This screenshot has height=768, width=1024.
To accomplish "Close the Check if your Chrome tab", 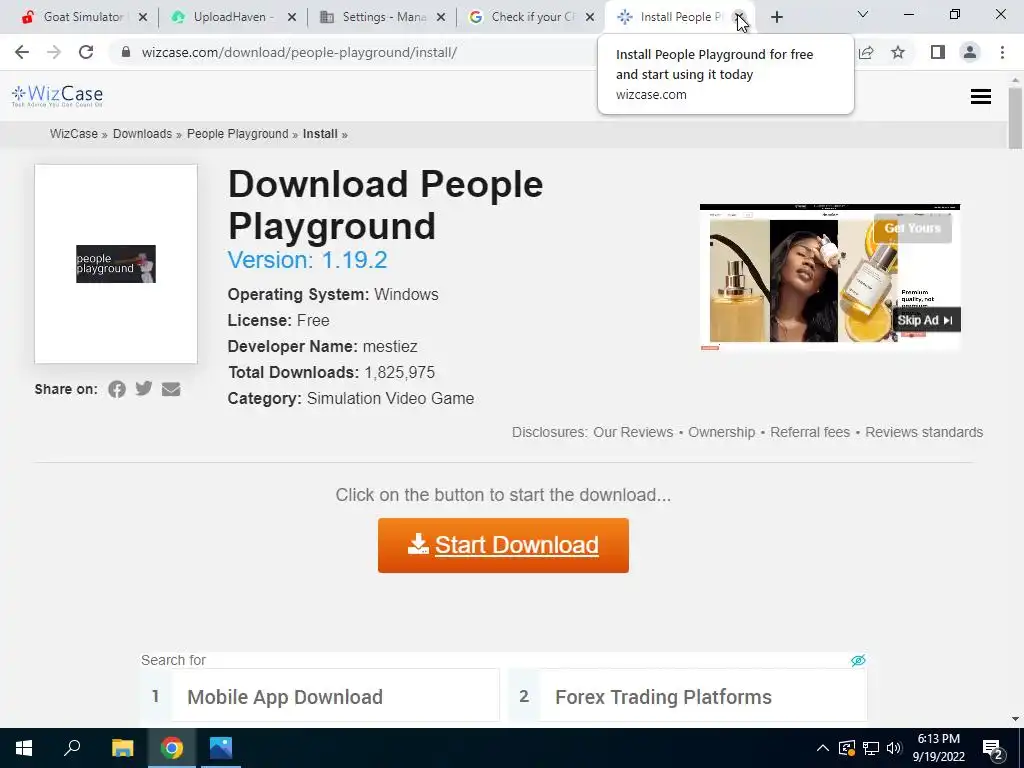I will (x=590, y=17).
